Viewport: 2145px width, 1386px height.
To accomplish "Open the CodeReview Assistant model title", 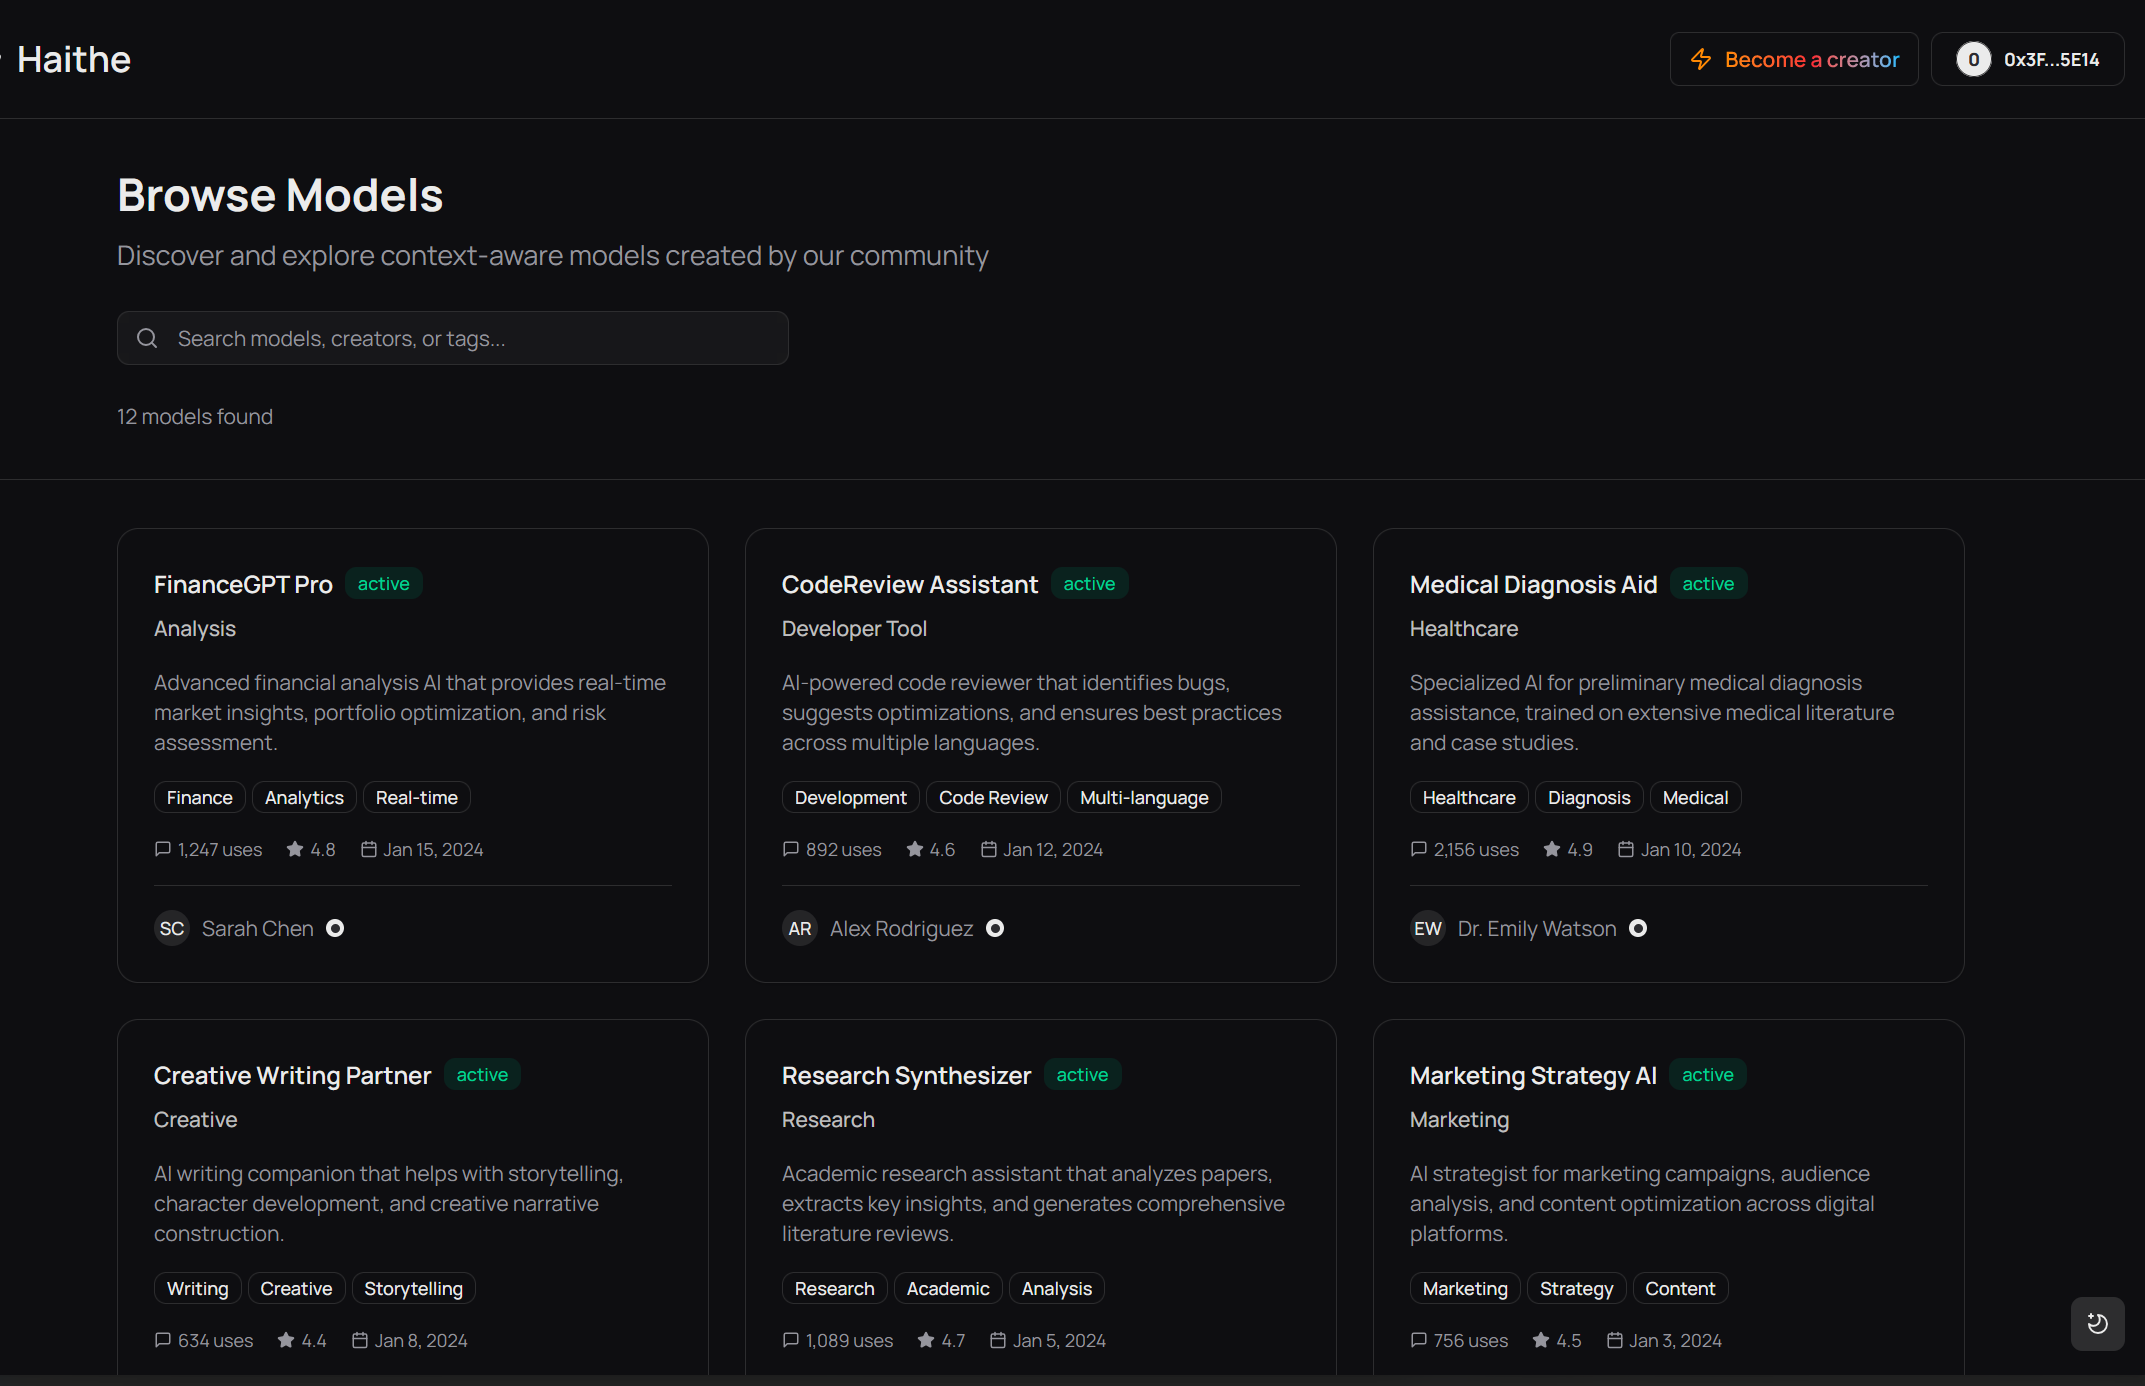I will point(910,584).
